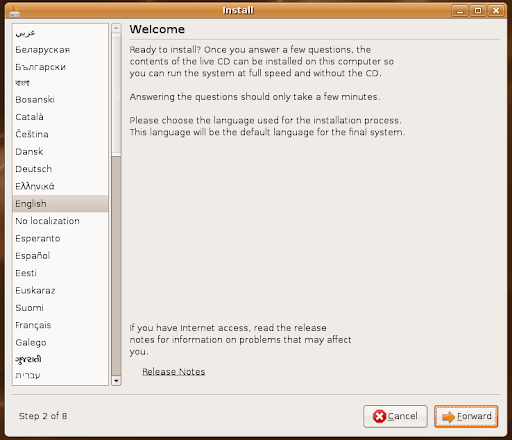
Task: Click the language list scroll-up arrow
Action: (116, 28)
